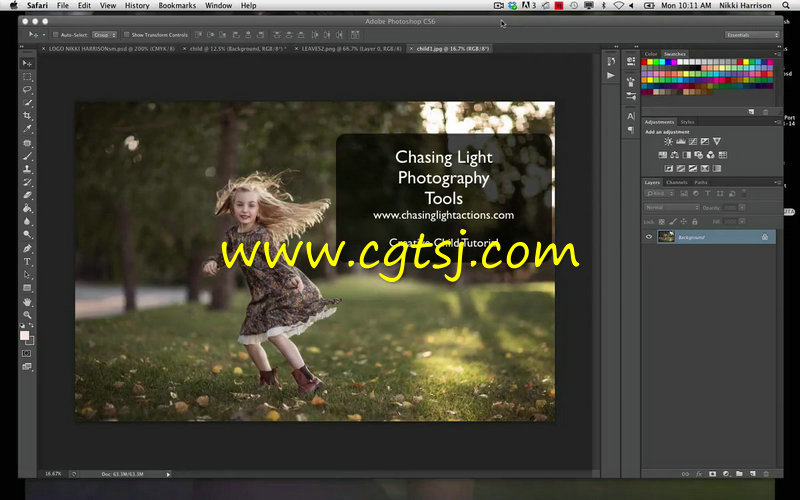Image resolution: width=800 pixels, height=500 pixels.
Task: Open the Bookmarks menu
Action: (x=177, y=5)
